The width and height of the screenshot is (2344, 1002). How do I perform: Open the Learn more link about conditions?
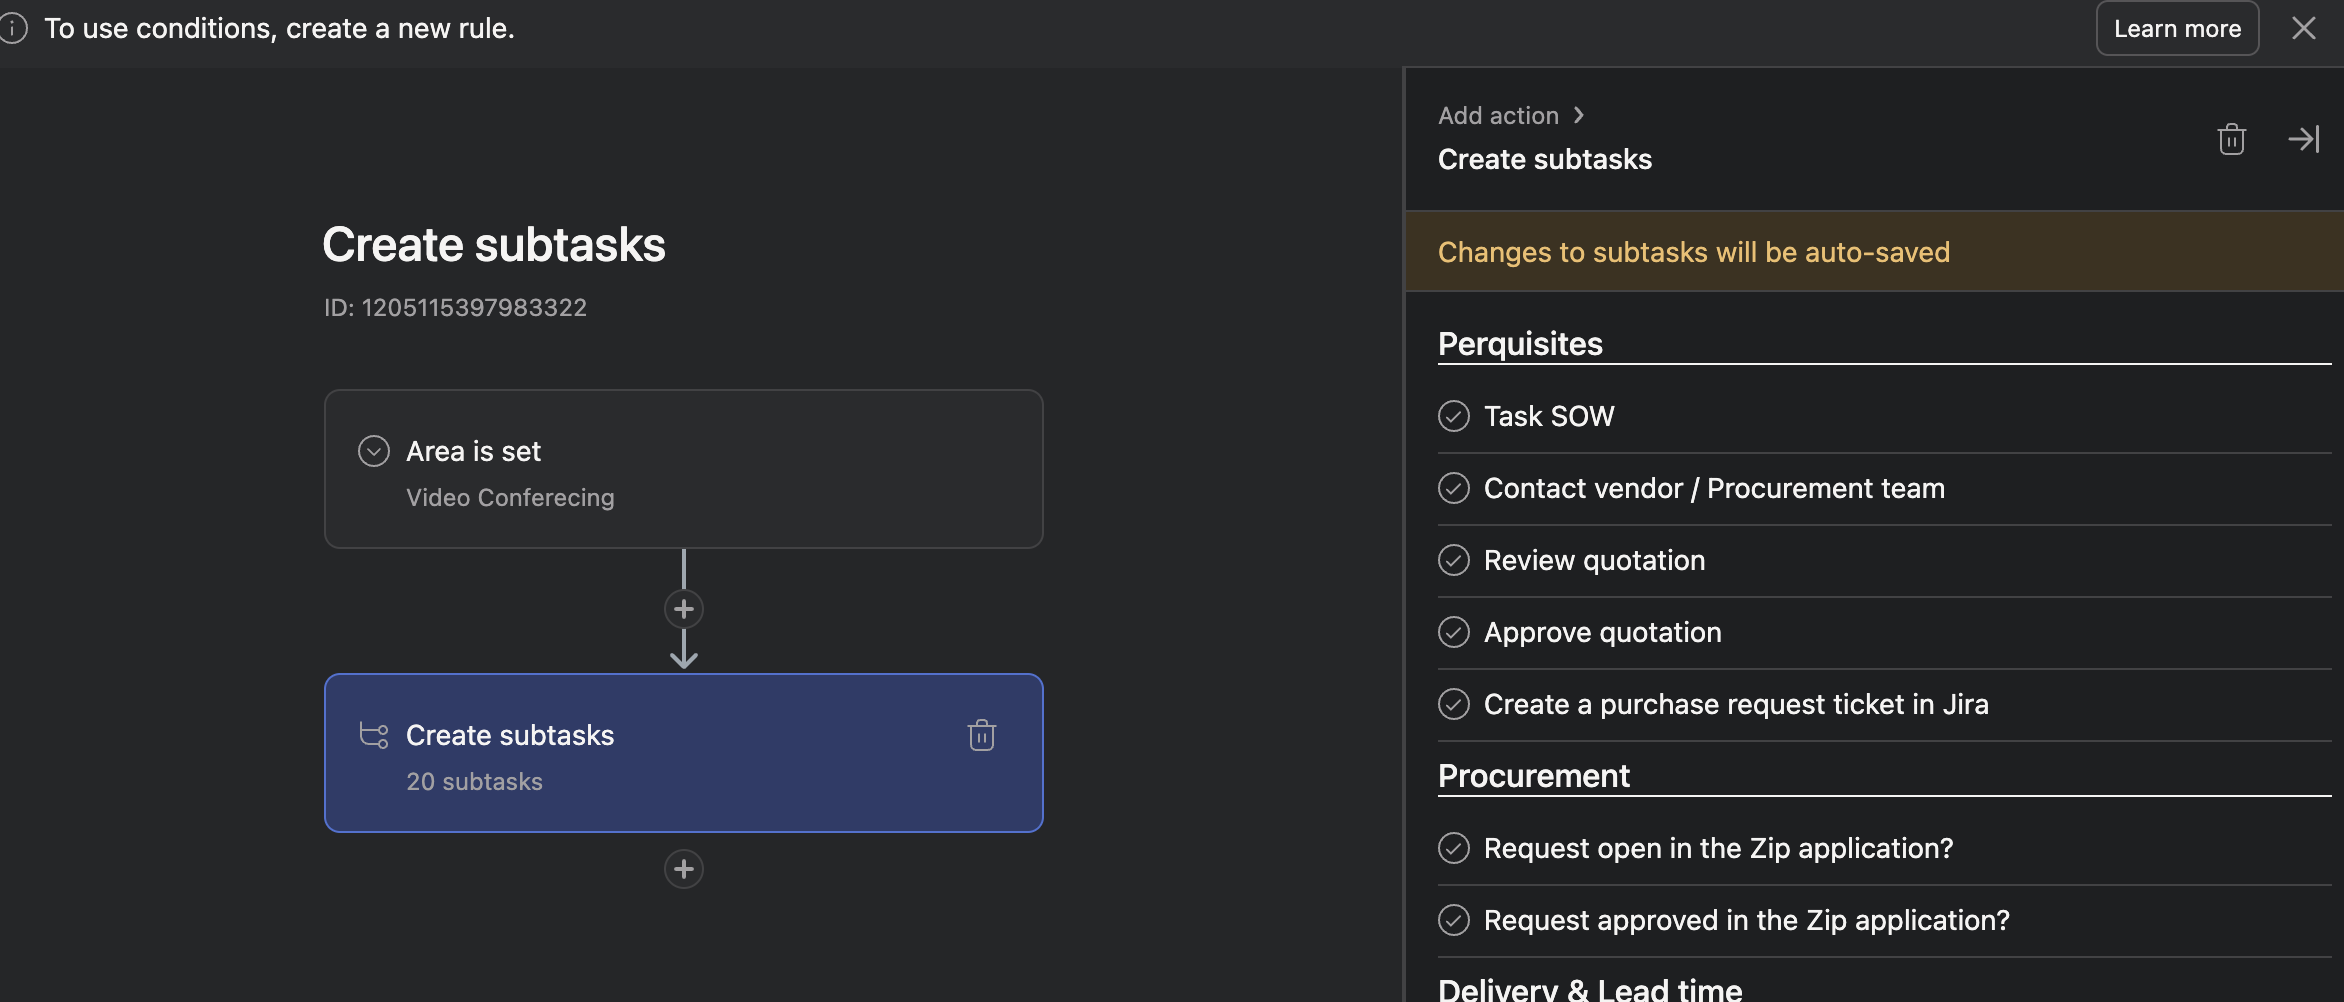(2177, 28)
